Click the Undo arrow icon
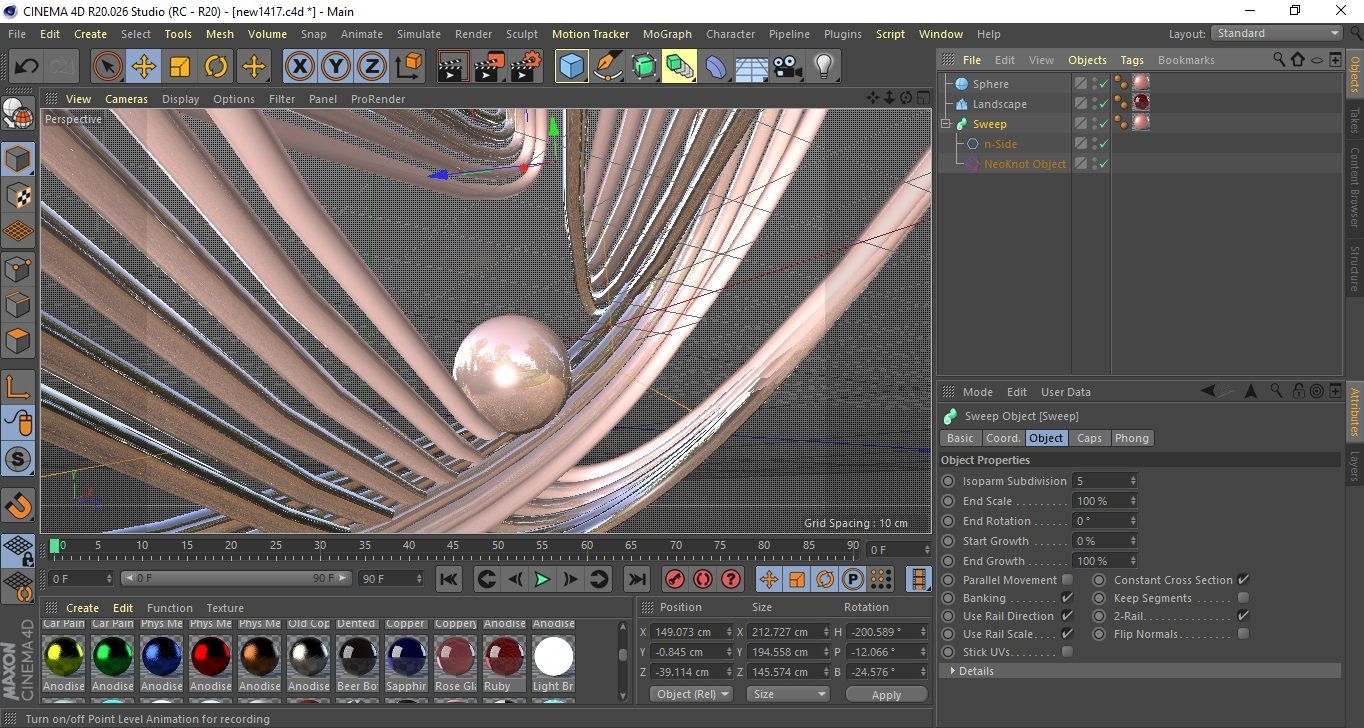 (x=27, y=67)
